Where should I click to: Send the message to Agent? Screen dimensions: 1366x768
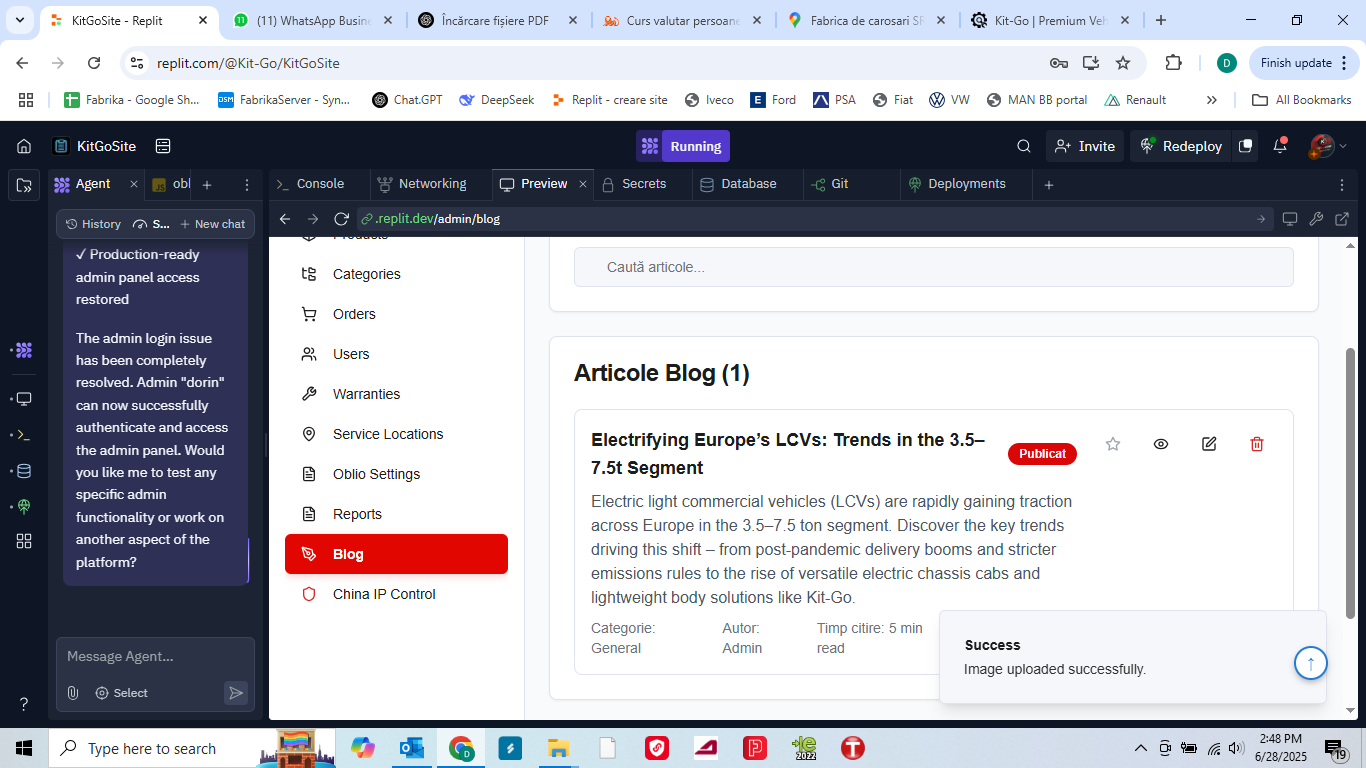pos(236,692)
